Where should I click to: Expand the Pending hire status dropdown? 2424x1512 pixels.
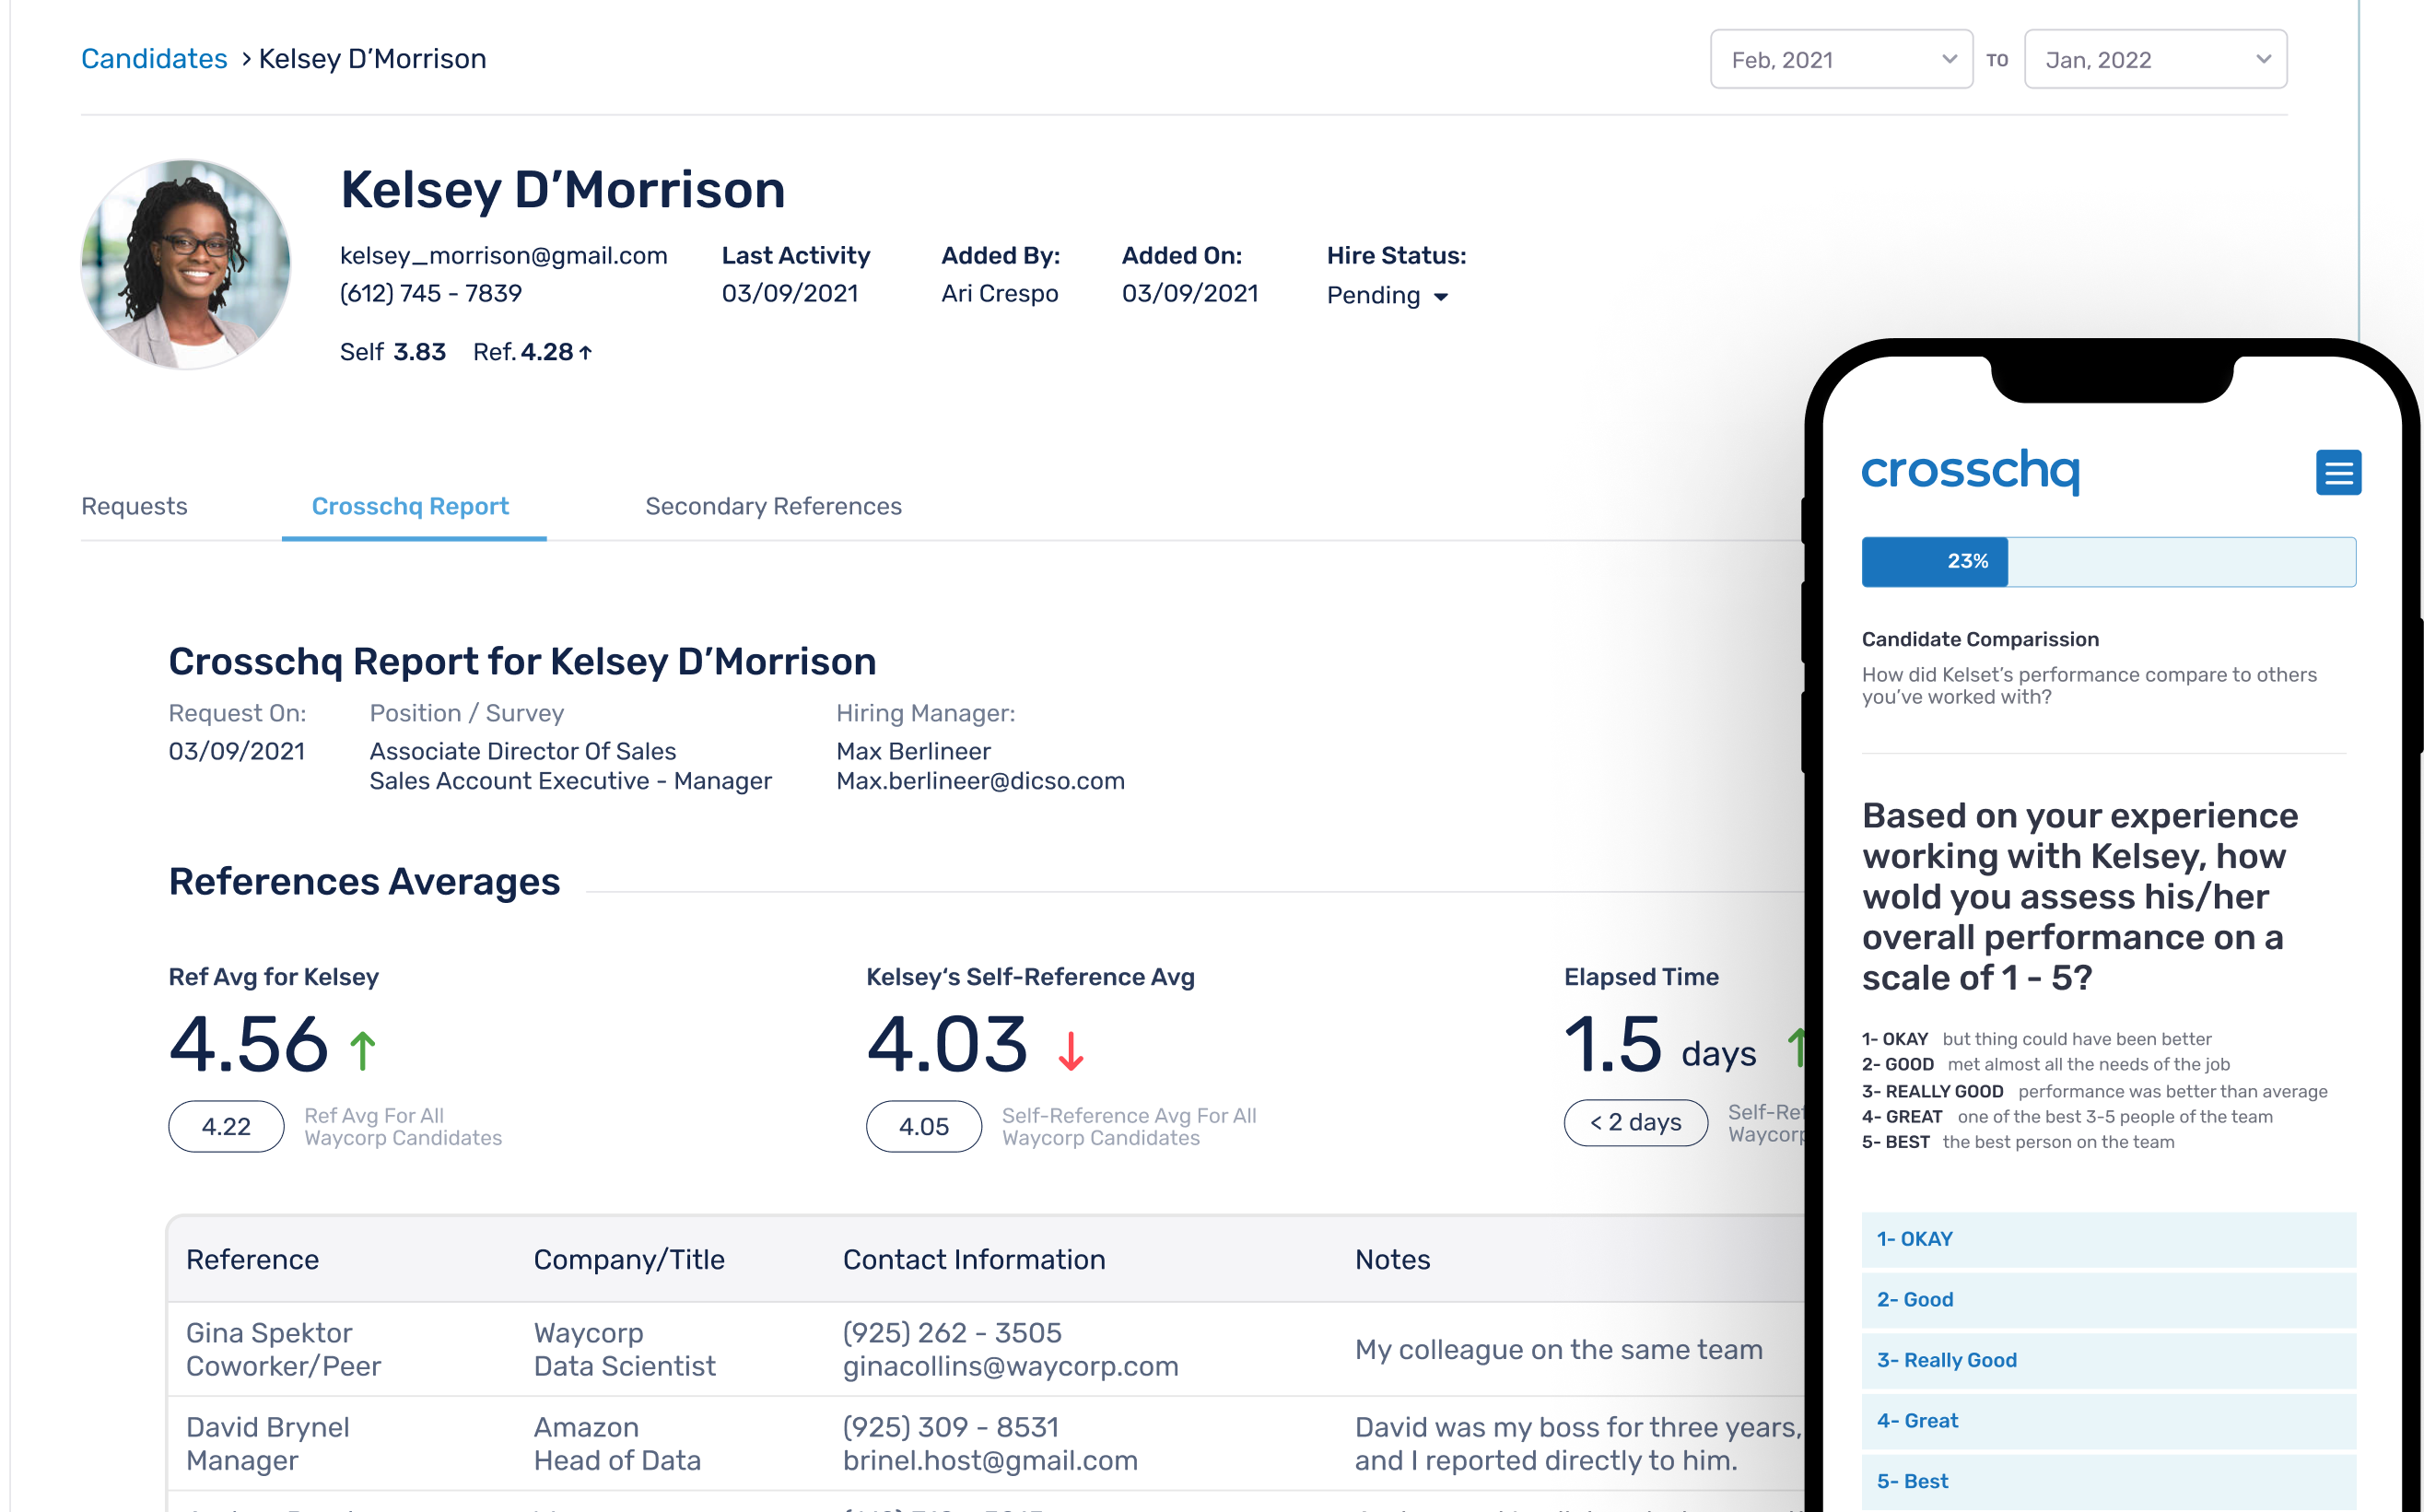(1387, 296)
